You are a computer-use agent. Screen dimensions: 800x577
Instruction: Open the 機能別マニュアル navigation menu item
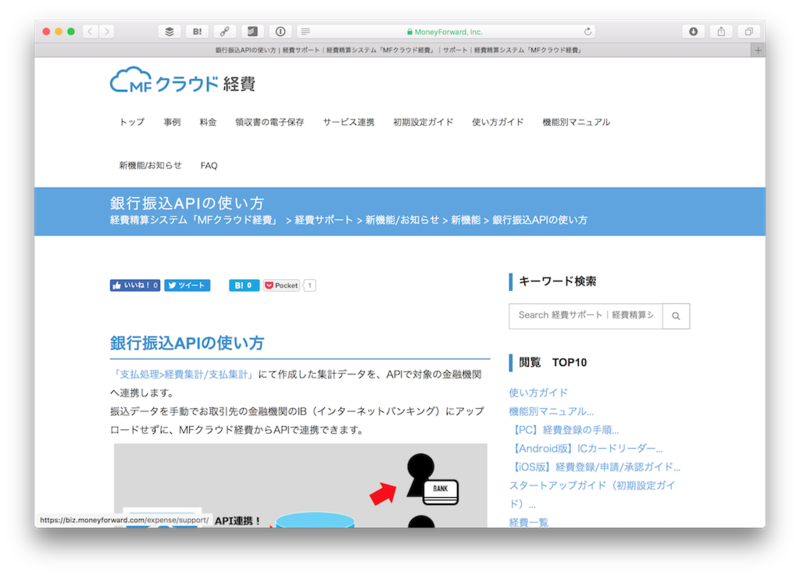[x=576, y=122]
